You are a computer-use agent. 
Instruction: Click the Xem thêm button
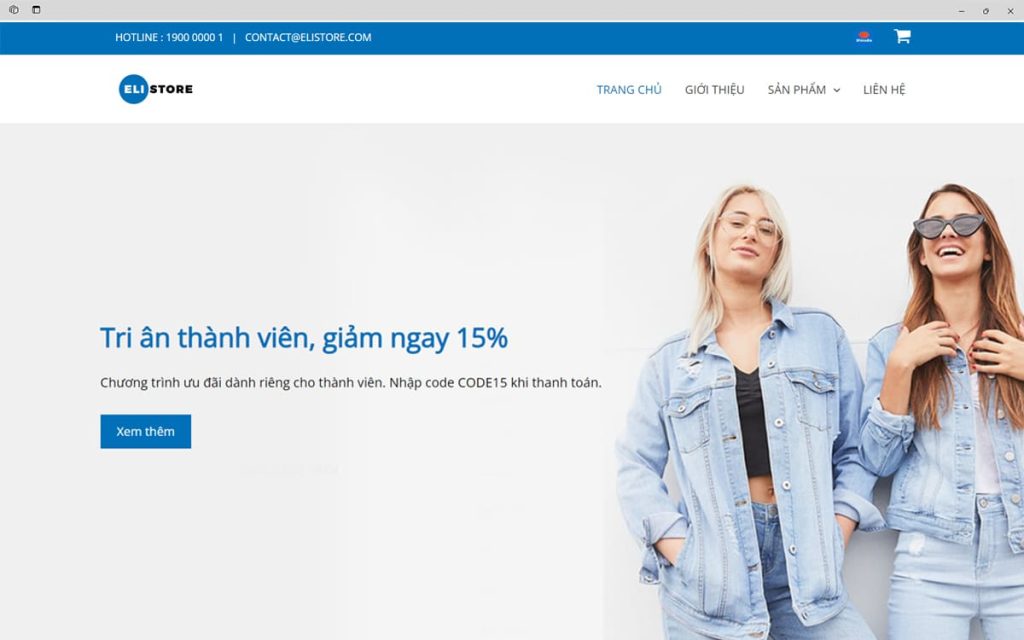pyautogui.click(x=146, y=432)
